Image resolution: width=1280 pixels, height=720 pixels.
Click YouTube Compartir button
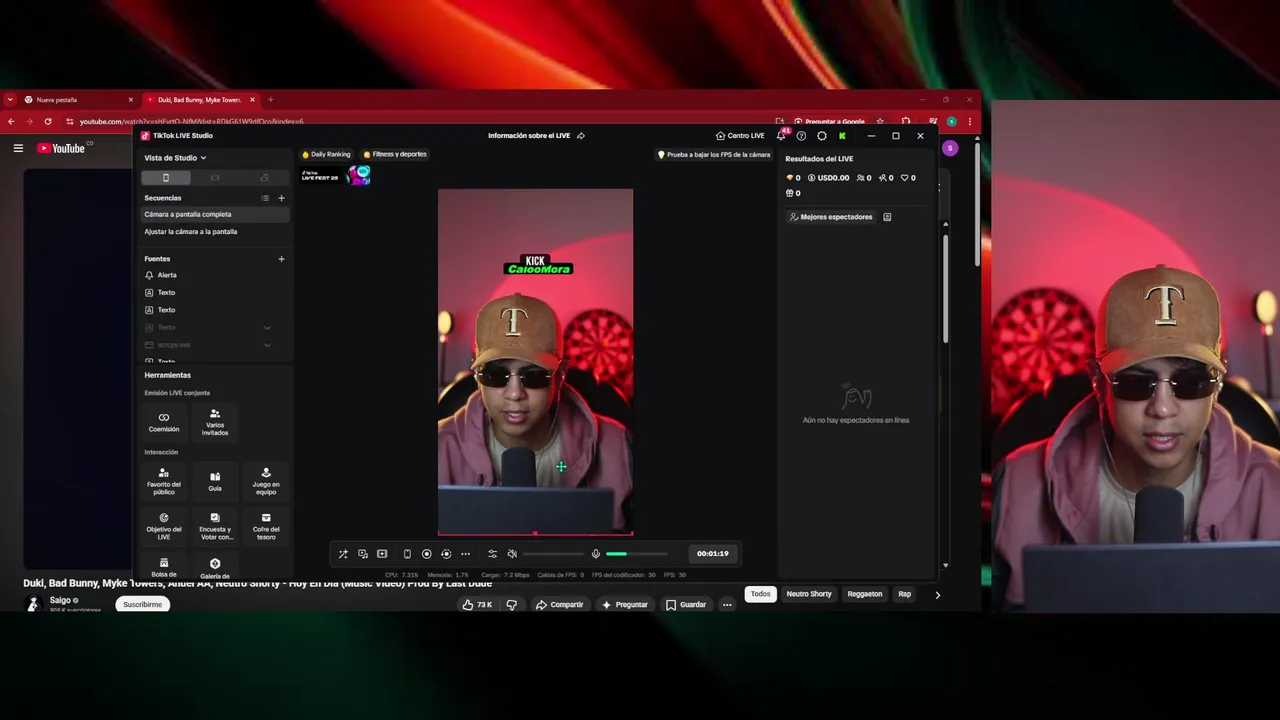[559, 605]
